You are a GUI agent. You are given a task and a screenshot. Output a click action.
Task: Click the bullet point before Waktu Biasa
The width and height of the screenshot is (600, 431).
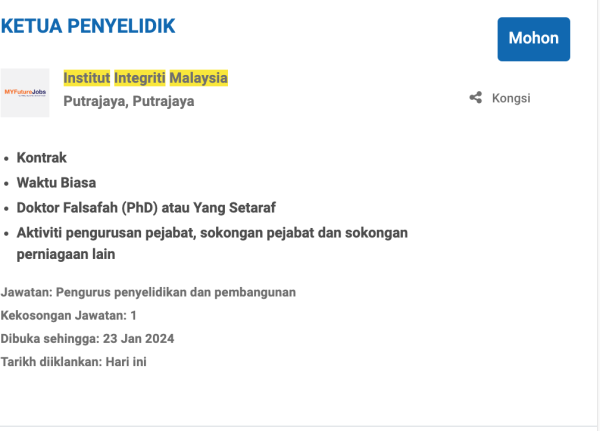[x=8, y=183]
